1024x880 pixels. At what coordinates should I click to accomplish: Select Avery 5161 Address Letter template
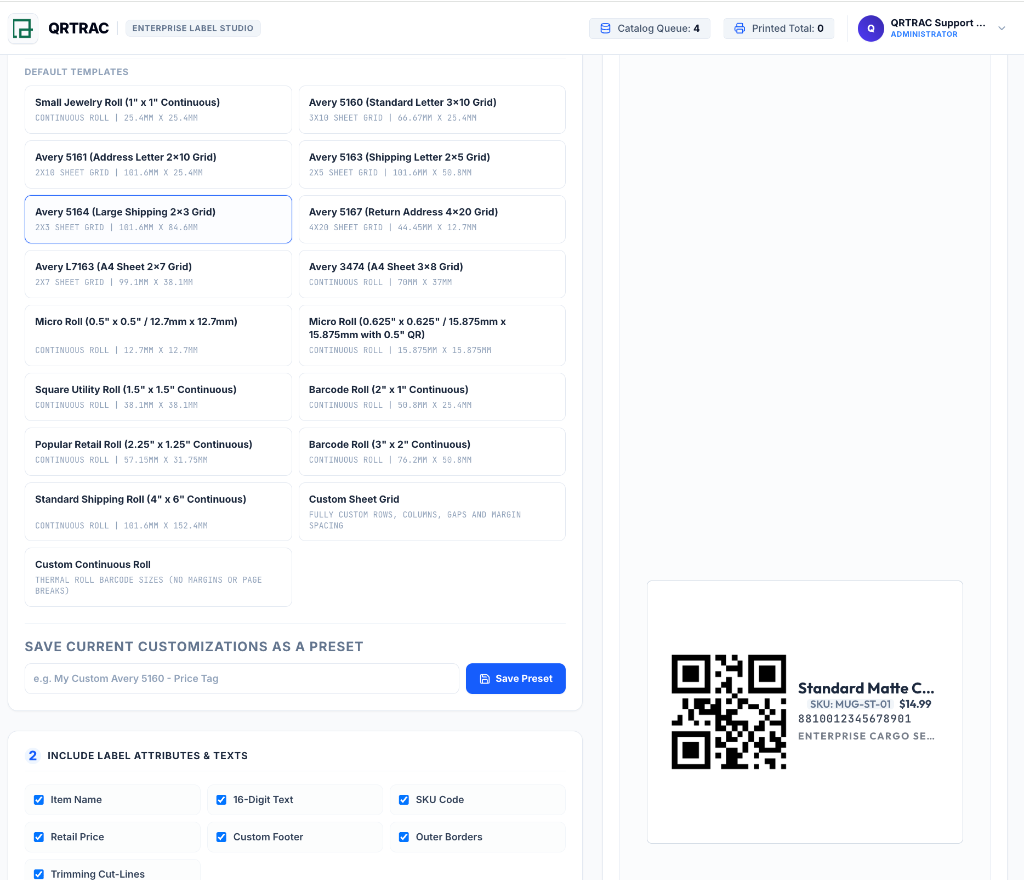click(158, 165)
